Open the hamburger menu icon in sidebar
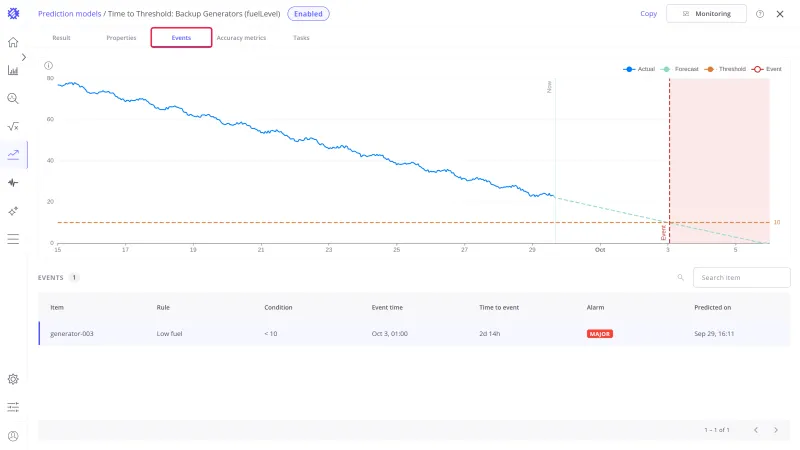This screenshot has height=450, width=800. (x=13, y=239)
